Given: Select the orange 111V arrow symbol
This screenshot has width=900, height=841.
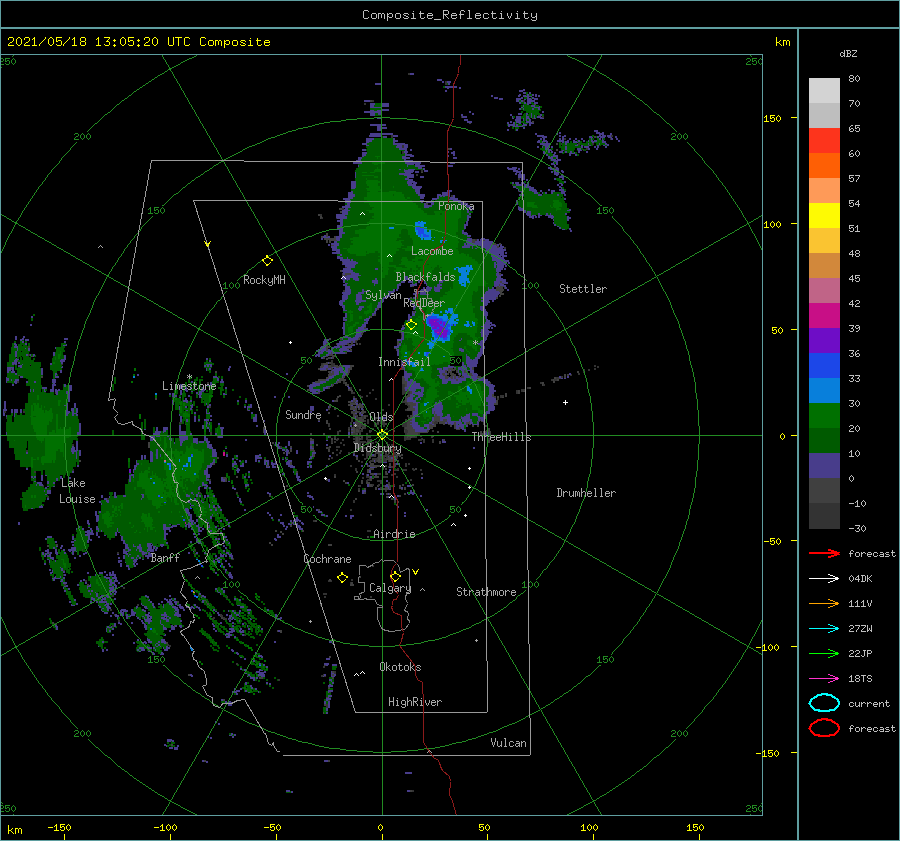Looking at the screenshot, I should [x=824, y=603].
